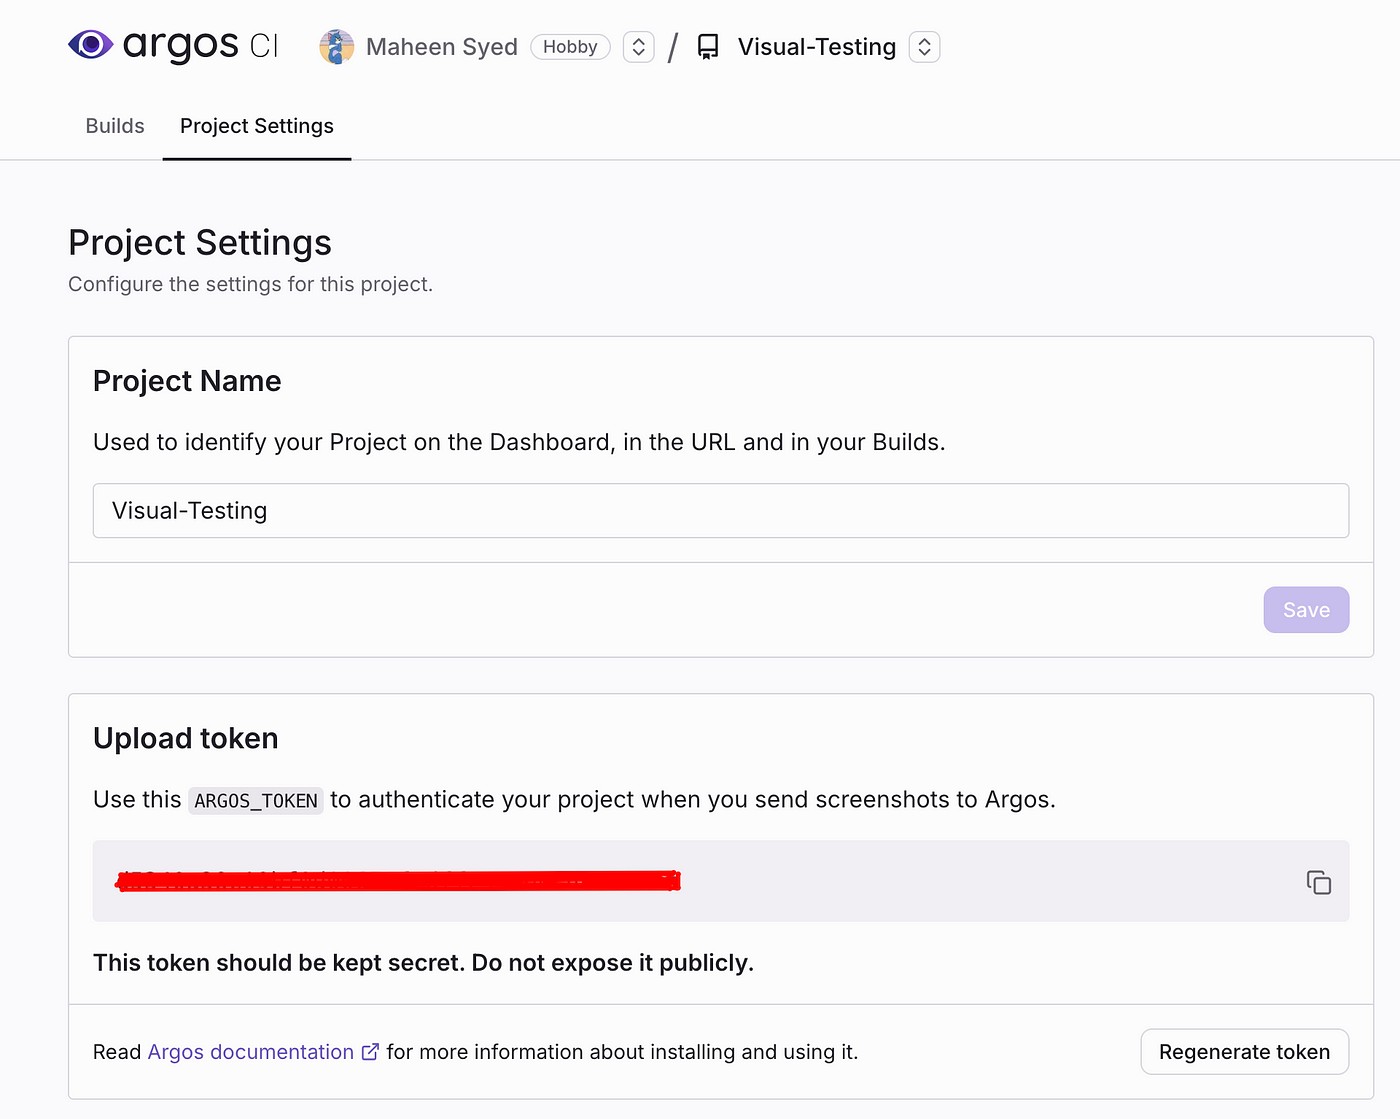Click the 'Used to identify your Project' description

(x=519, y=442)
